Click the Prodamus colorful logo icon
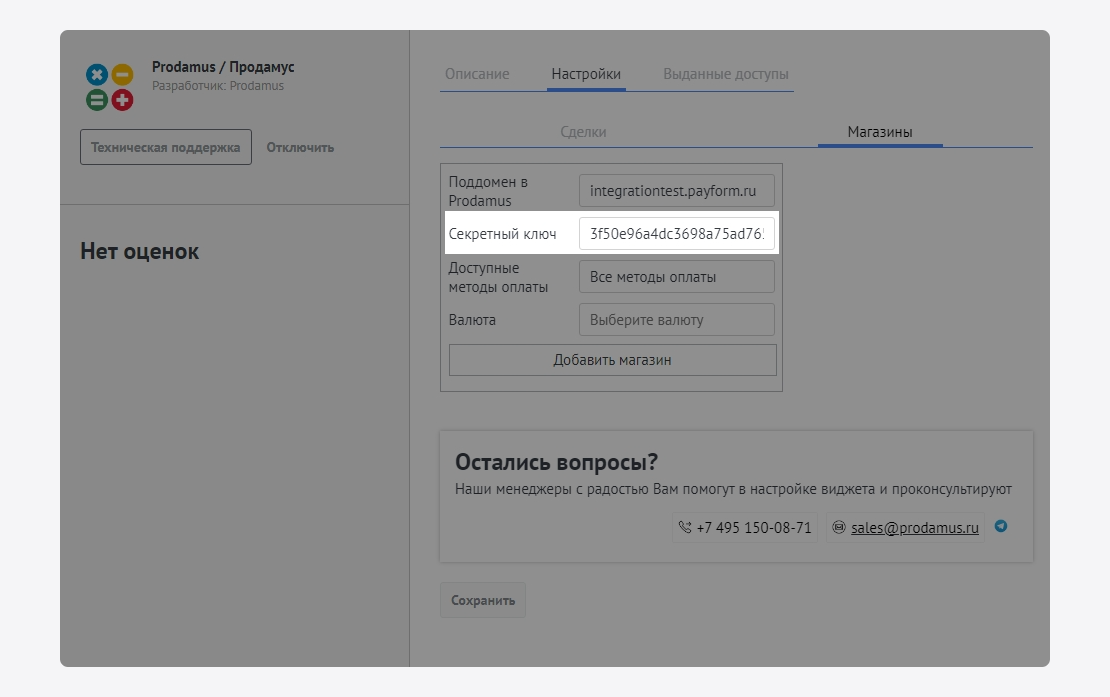The height and width of the screenshot is (697, 1110). (109, 87)
